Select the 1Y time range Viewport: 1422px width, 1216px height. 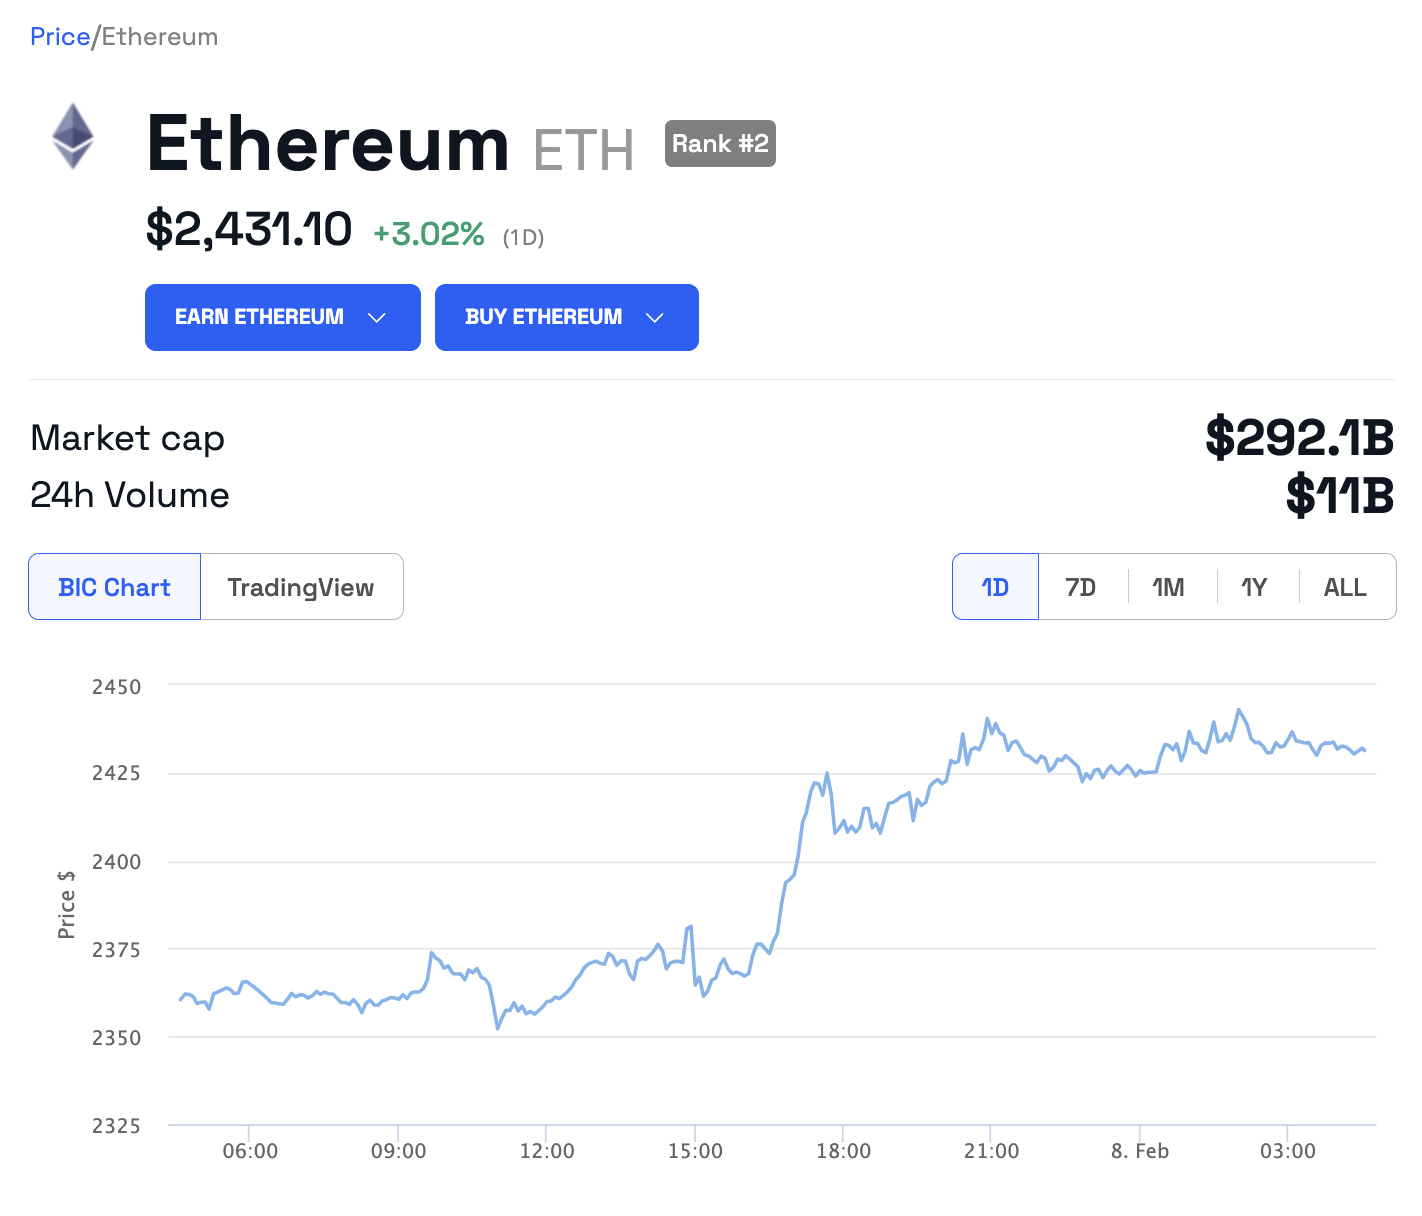1254,587
